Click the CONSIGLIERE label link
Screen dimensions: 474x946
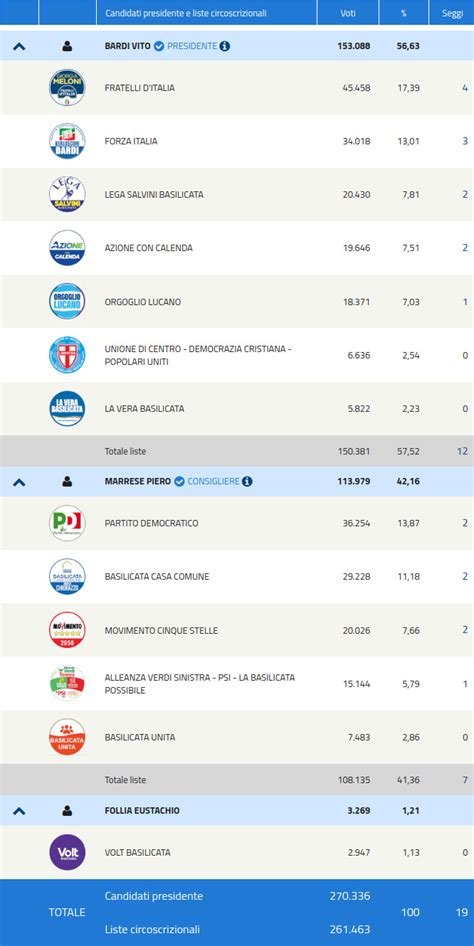[x=213, y=481]
